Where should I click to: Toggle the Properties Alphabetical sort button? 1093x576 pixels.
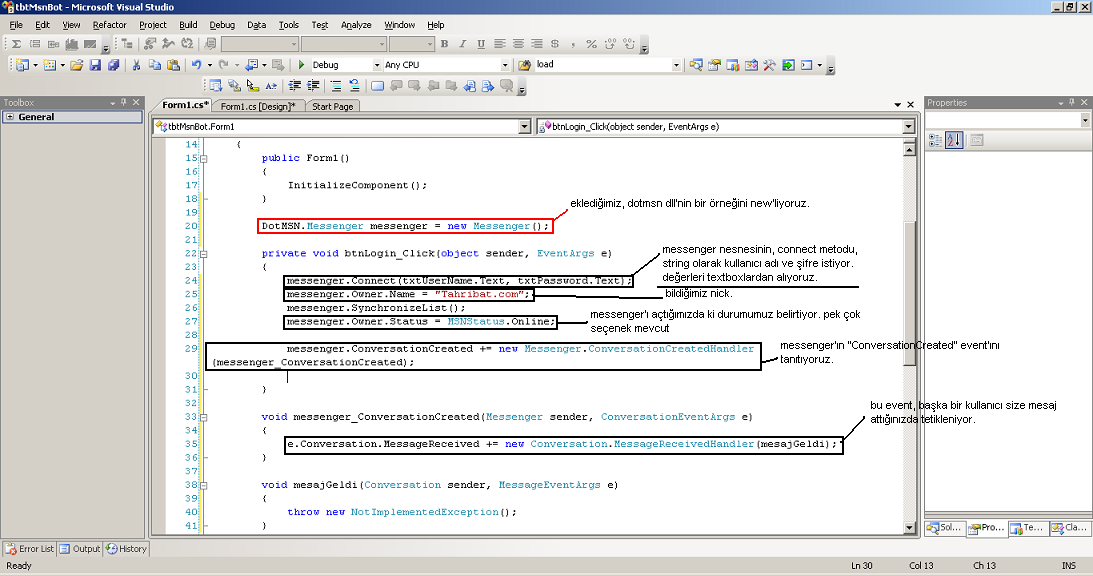pos(953,140)
